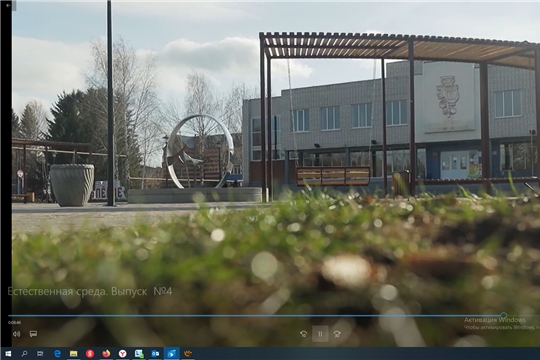540x360 pixels.
Task: Open File Explorer from taskbar
Action: 73,354
